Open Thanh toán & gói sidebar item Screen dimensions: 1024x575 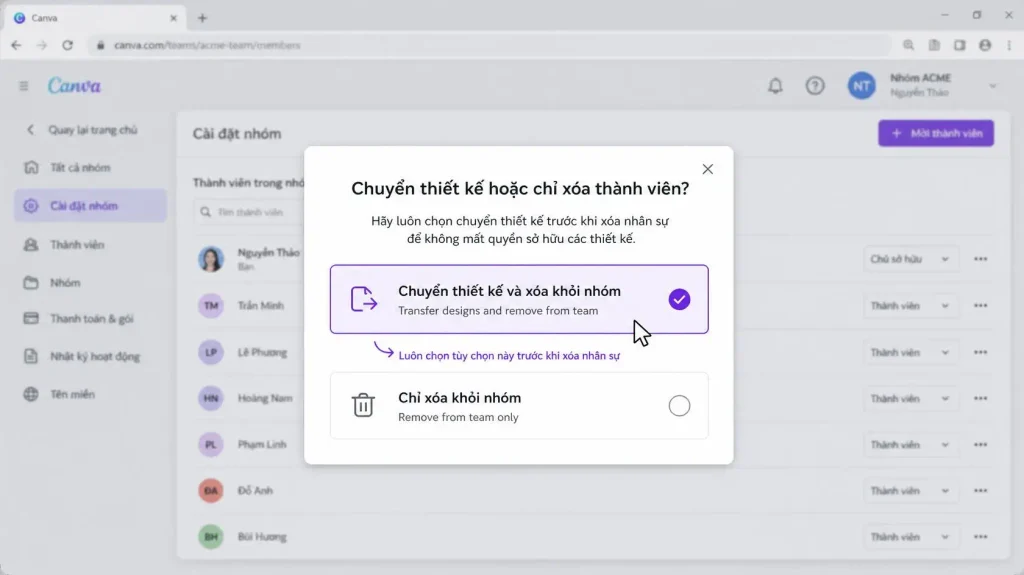90,319
